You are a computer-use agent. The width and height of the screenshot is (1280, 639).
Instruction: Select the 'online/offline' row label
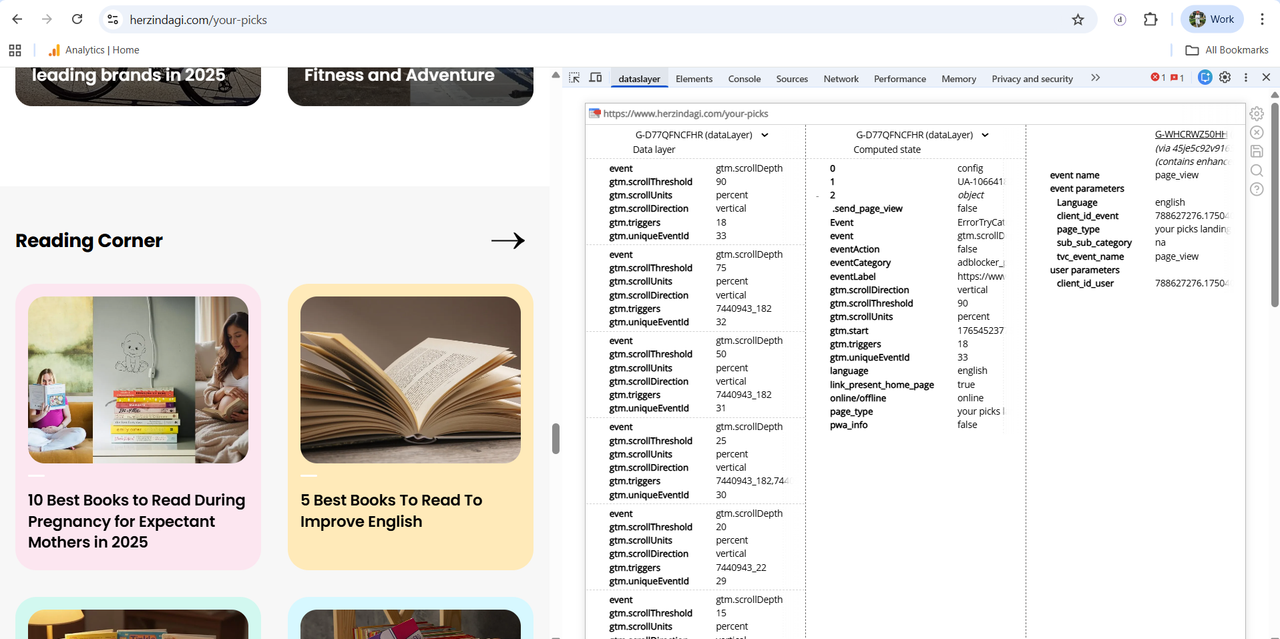(x=858, y=398)
